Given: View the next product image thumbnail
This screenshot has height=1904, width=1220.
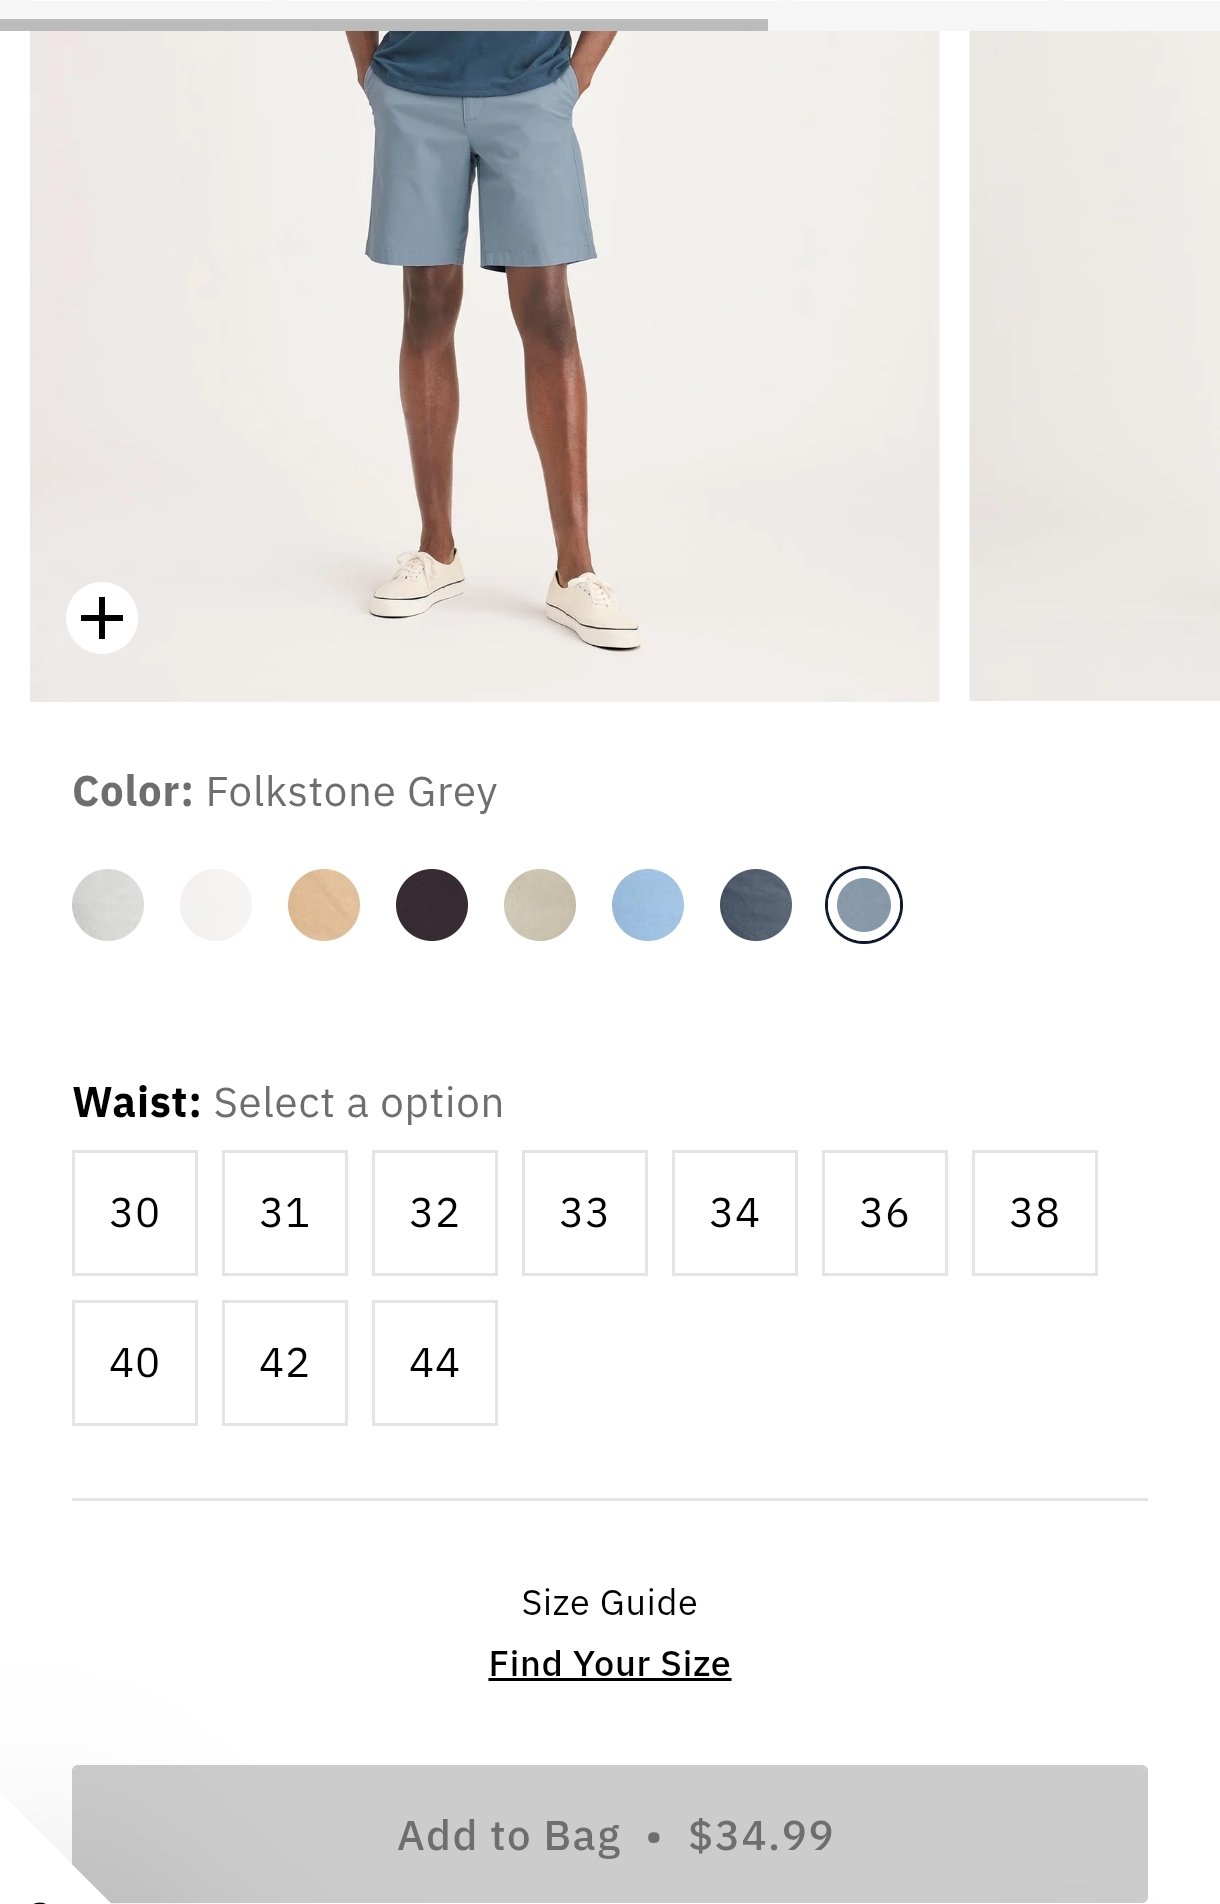Looking at the screenshot, I should (1094, 366).
